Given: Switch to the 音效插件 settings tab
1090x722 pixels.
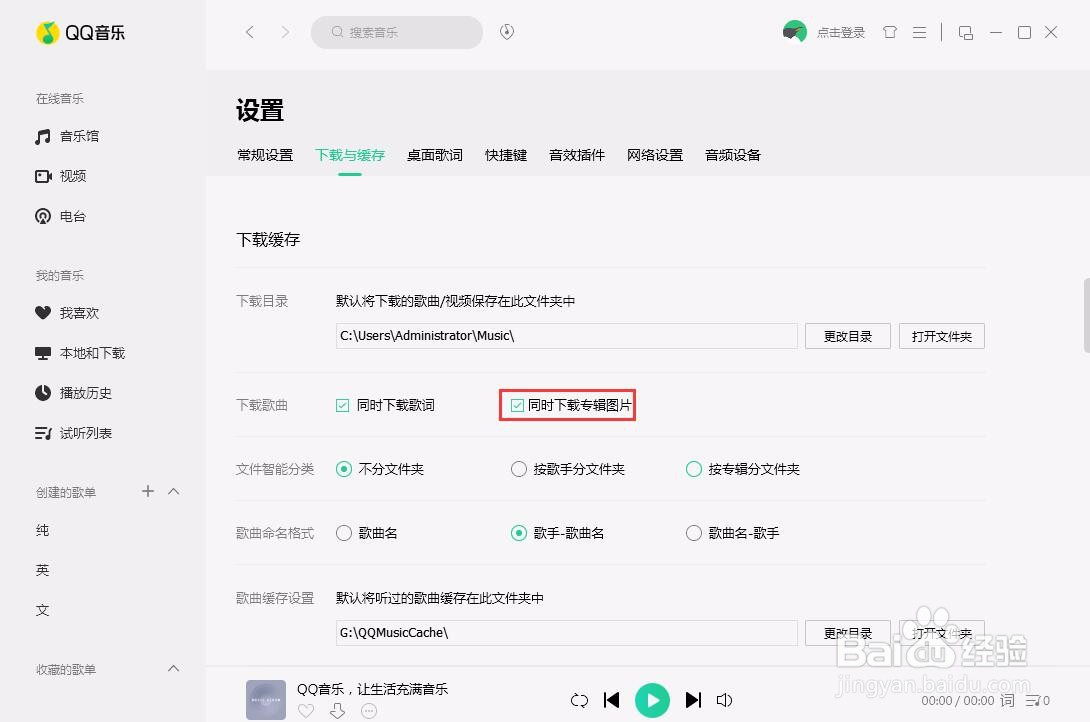Looking at the screenshot, I should click(576, 155).
